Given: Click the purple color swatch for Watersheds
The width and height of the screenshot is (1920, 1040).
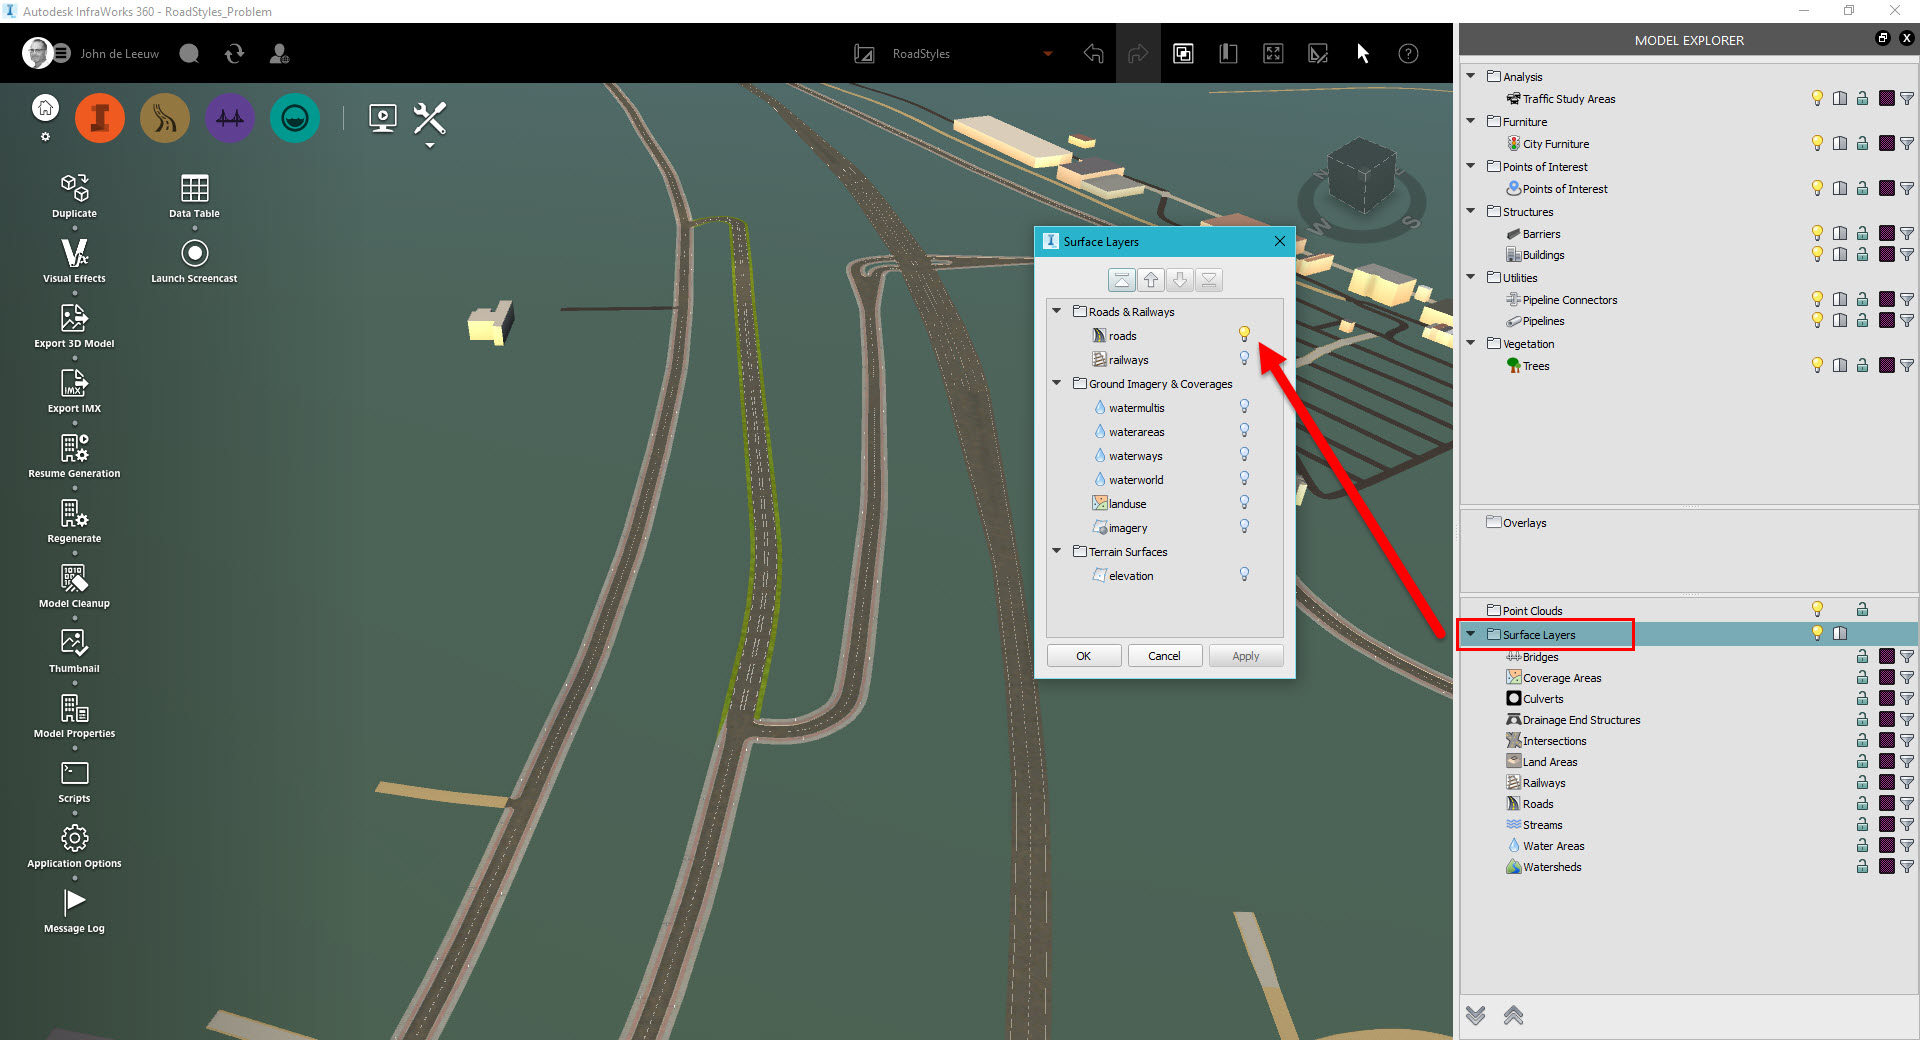Looking at the screenshot, I should click(1886, 866).
